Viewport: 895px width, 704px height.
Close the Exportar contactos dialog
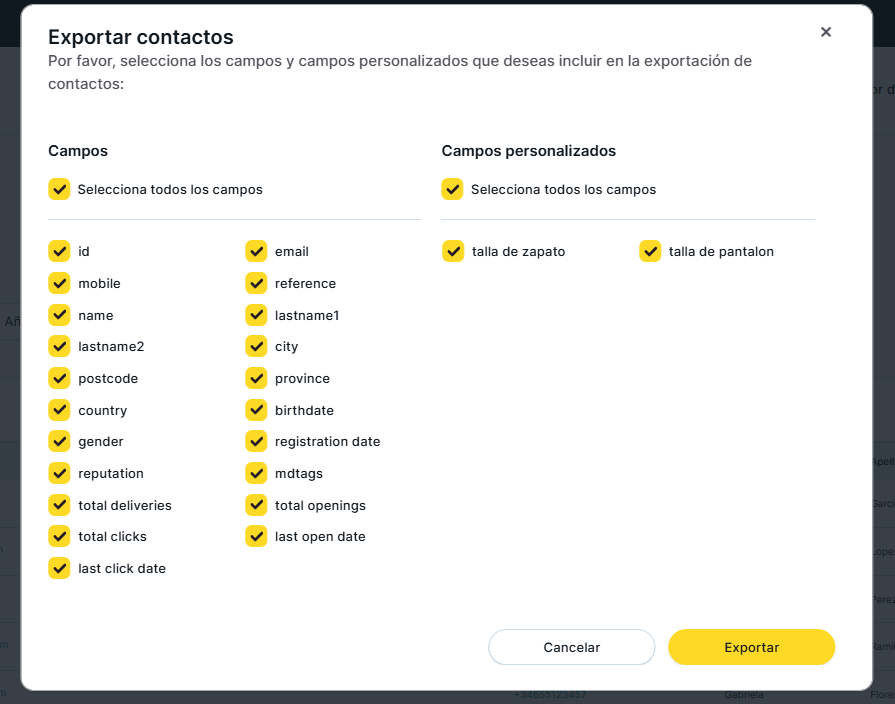point(826,32)
